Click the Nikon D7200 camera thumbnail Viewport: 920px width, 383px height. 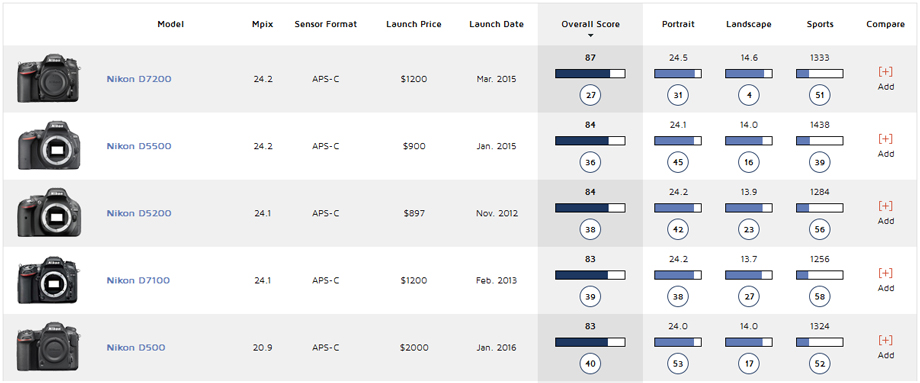click(49, 79)
